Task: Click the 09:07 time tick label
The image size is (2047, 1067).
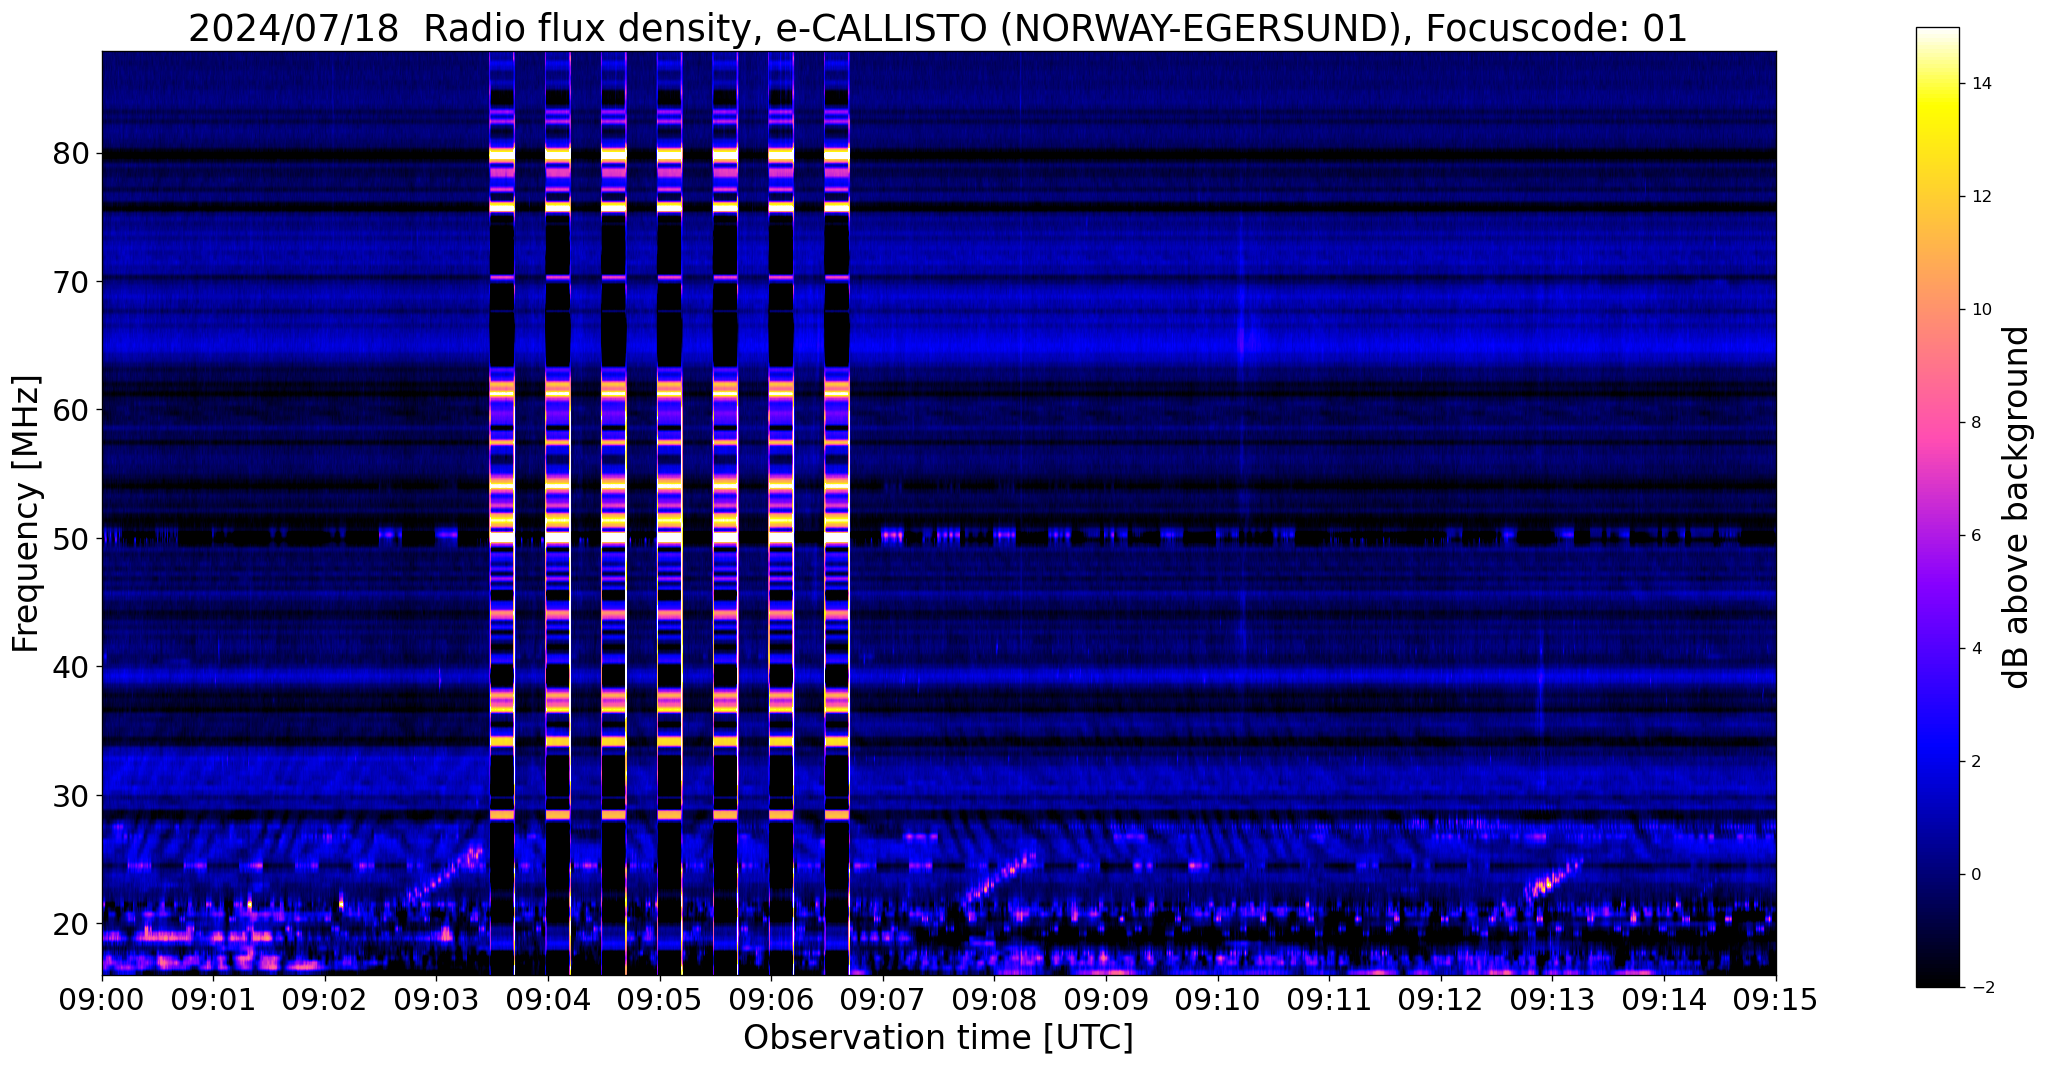Action: pyautogui.click(x=883, y=1000)
